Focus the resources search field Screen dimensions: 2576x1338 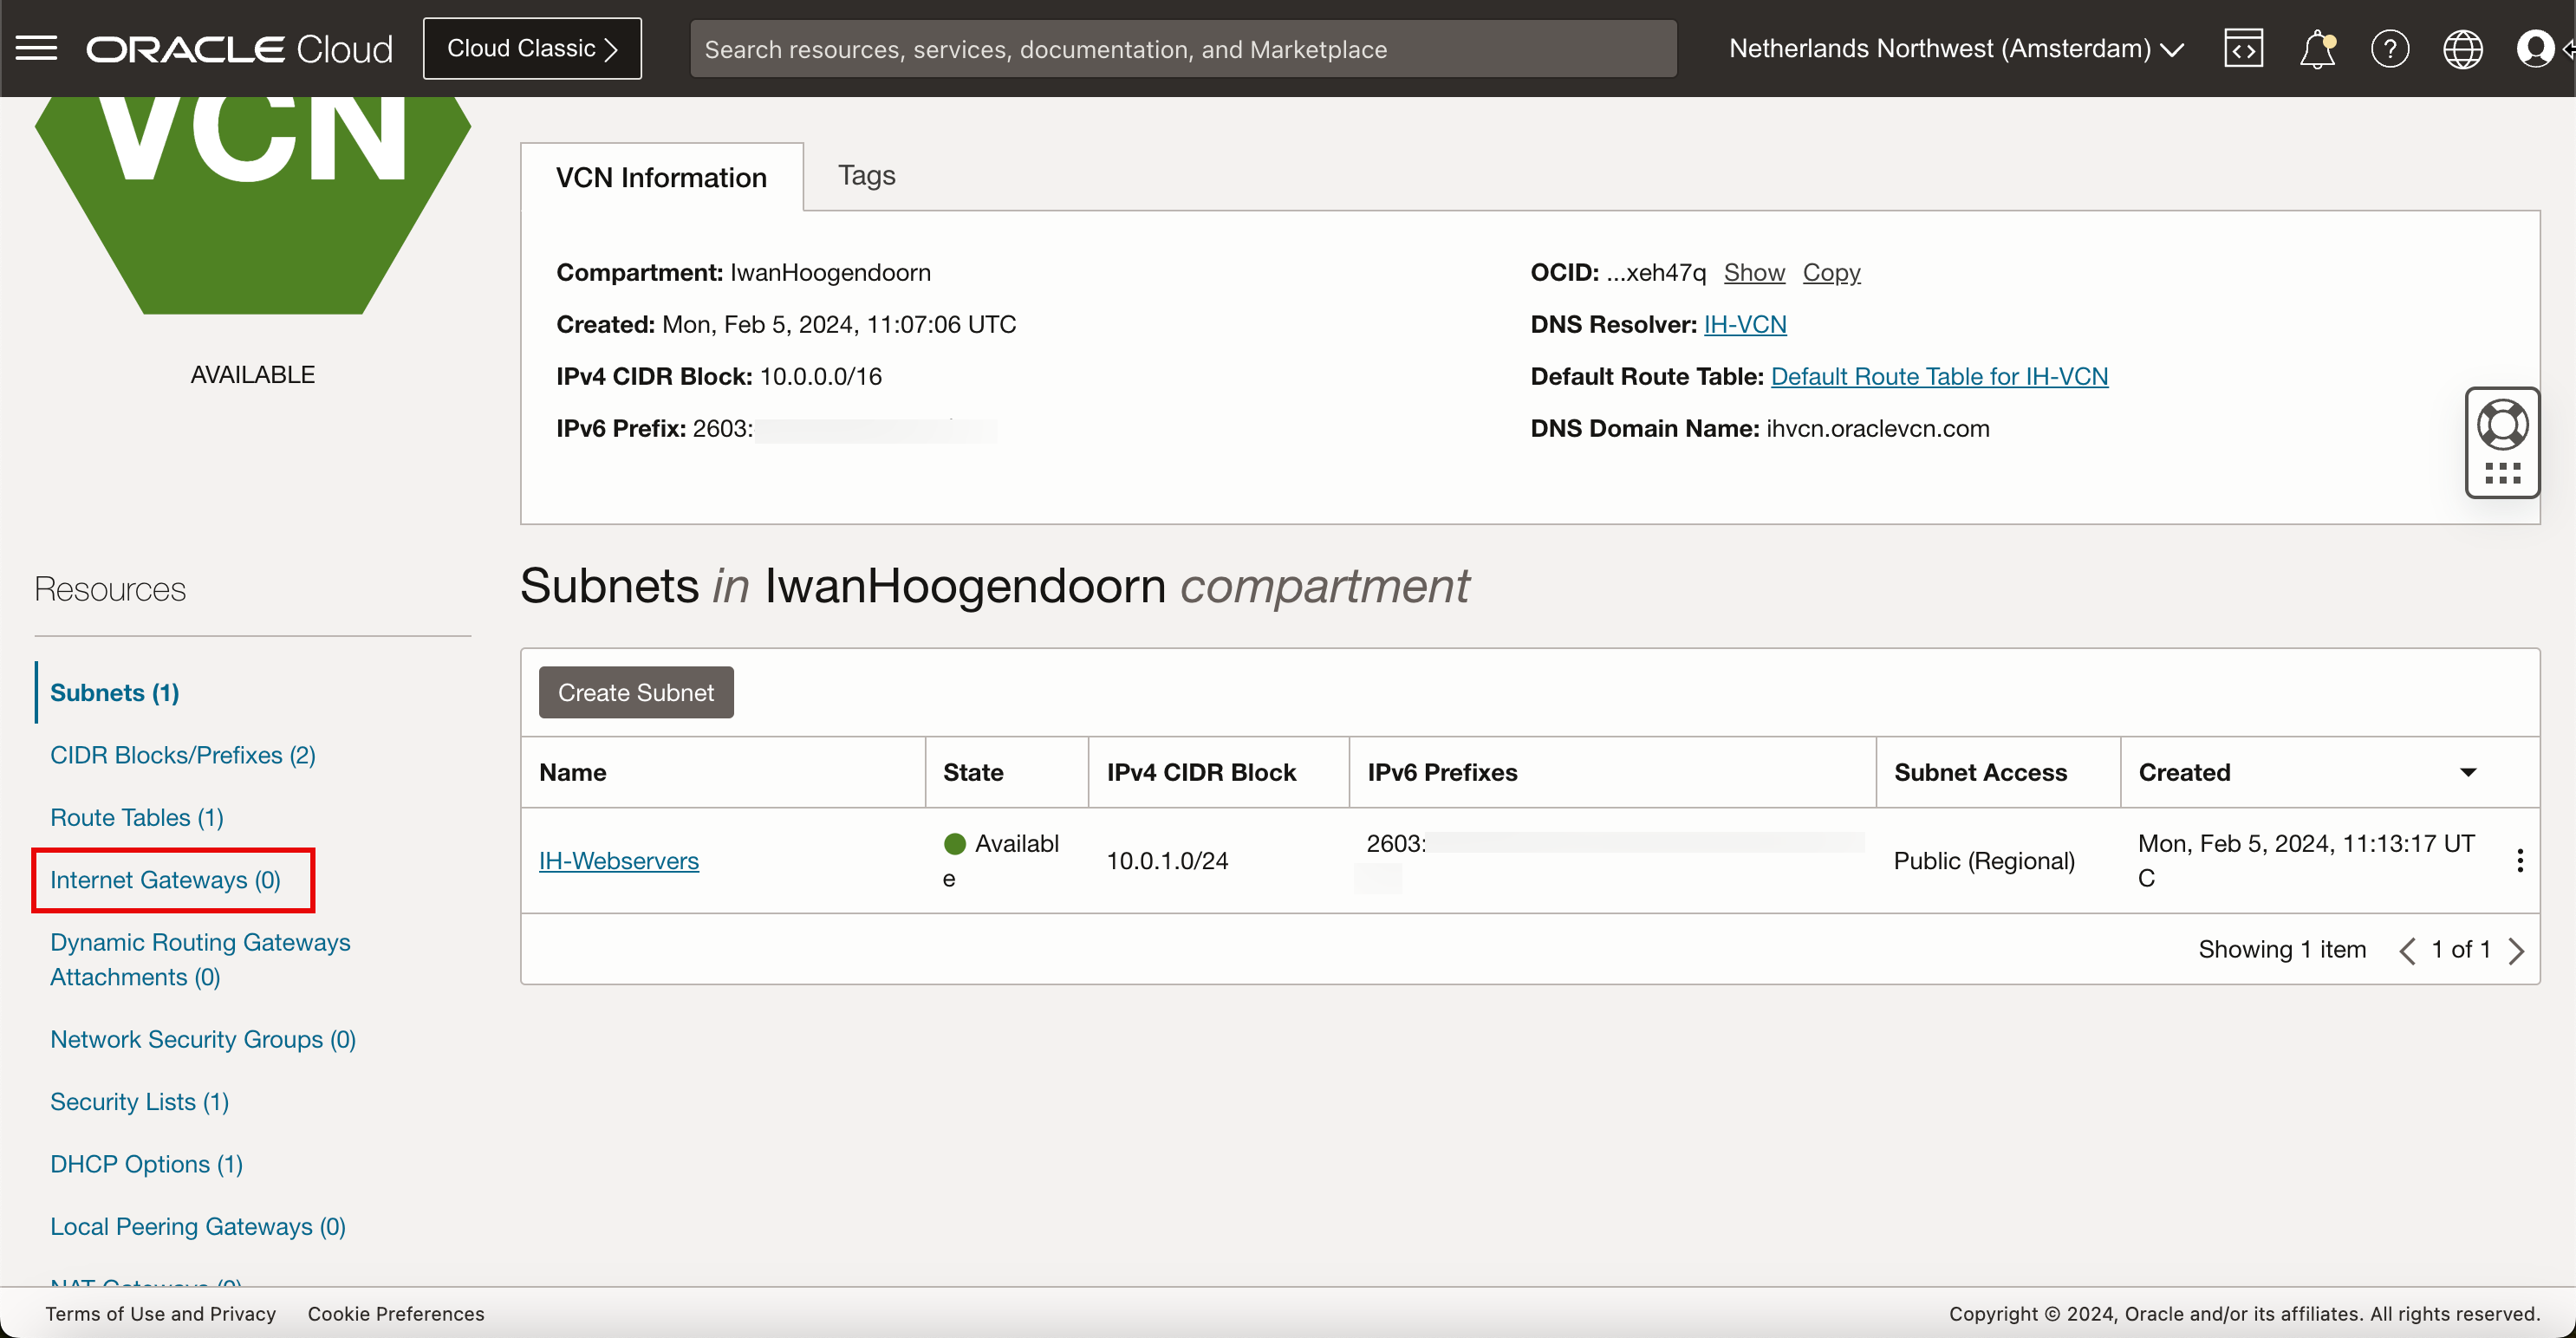pos(1183,48)
